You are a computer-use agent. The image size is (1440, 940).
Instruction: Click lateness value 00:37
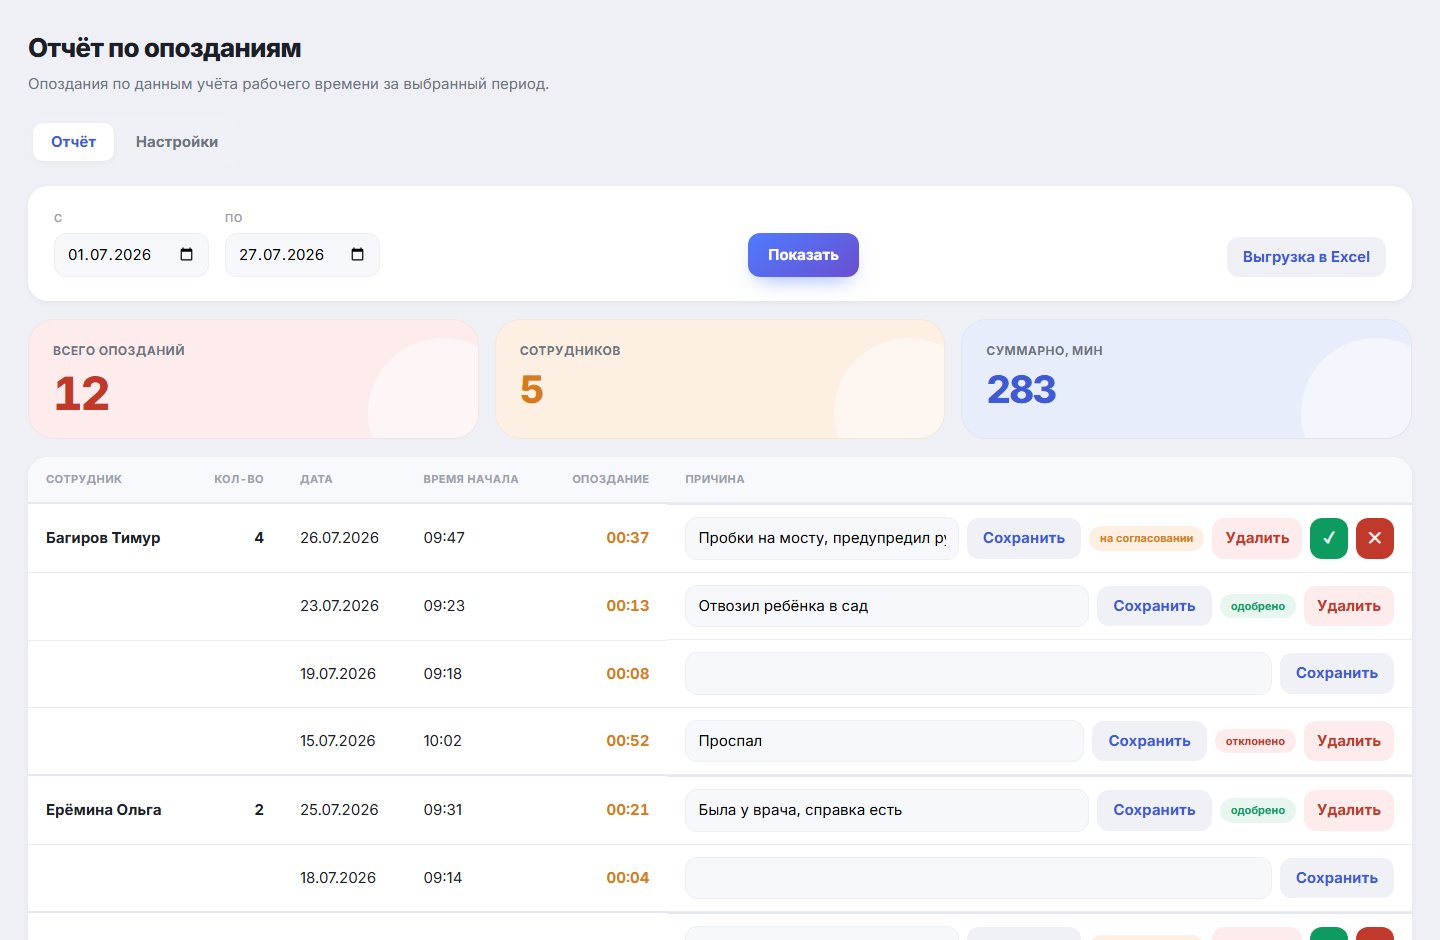[x=628, y=538]
